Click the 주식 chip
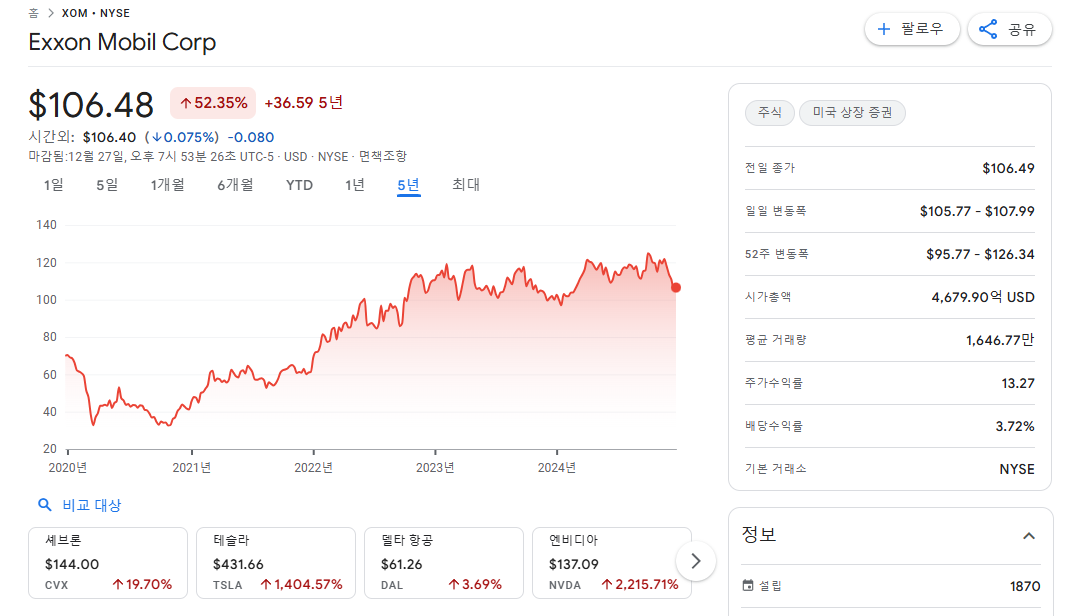Image resolution: width=1083 pixels, height=616 pixels. pyautogui.click(x=769, y=113)
